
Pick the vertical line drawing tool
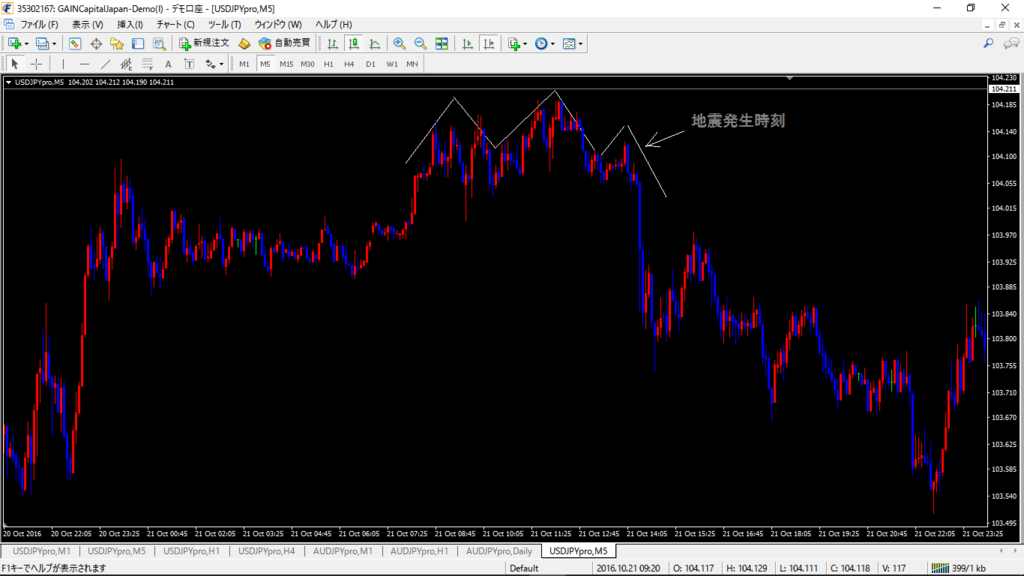point(63,64)
